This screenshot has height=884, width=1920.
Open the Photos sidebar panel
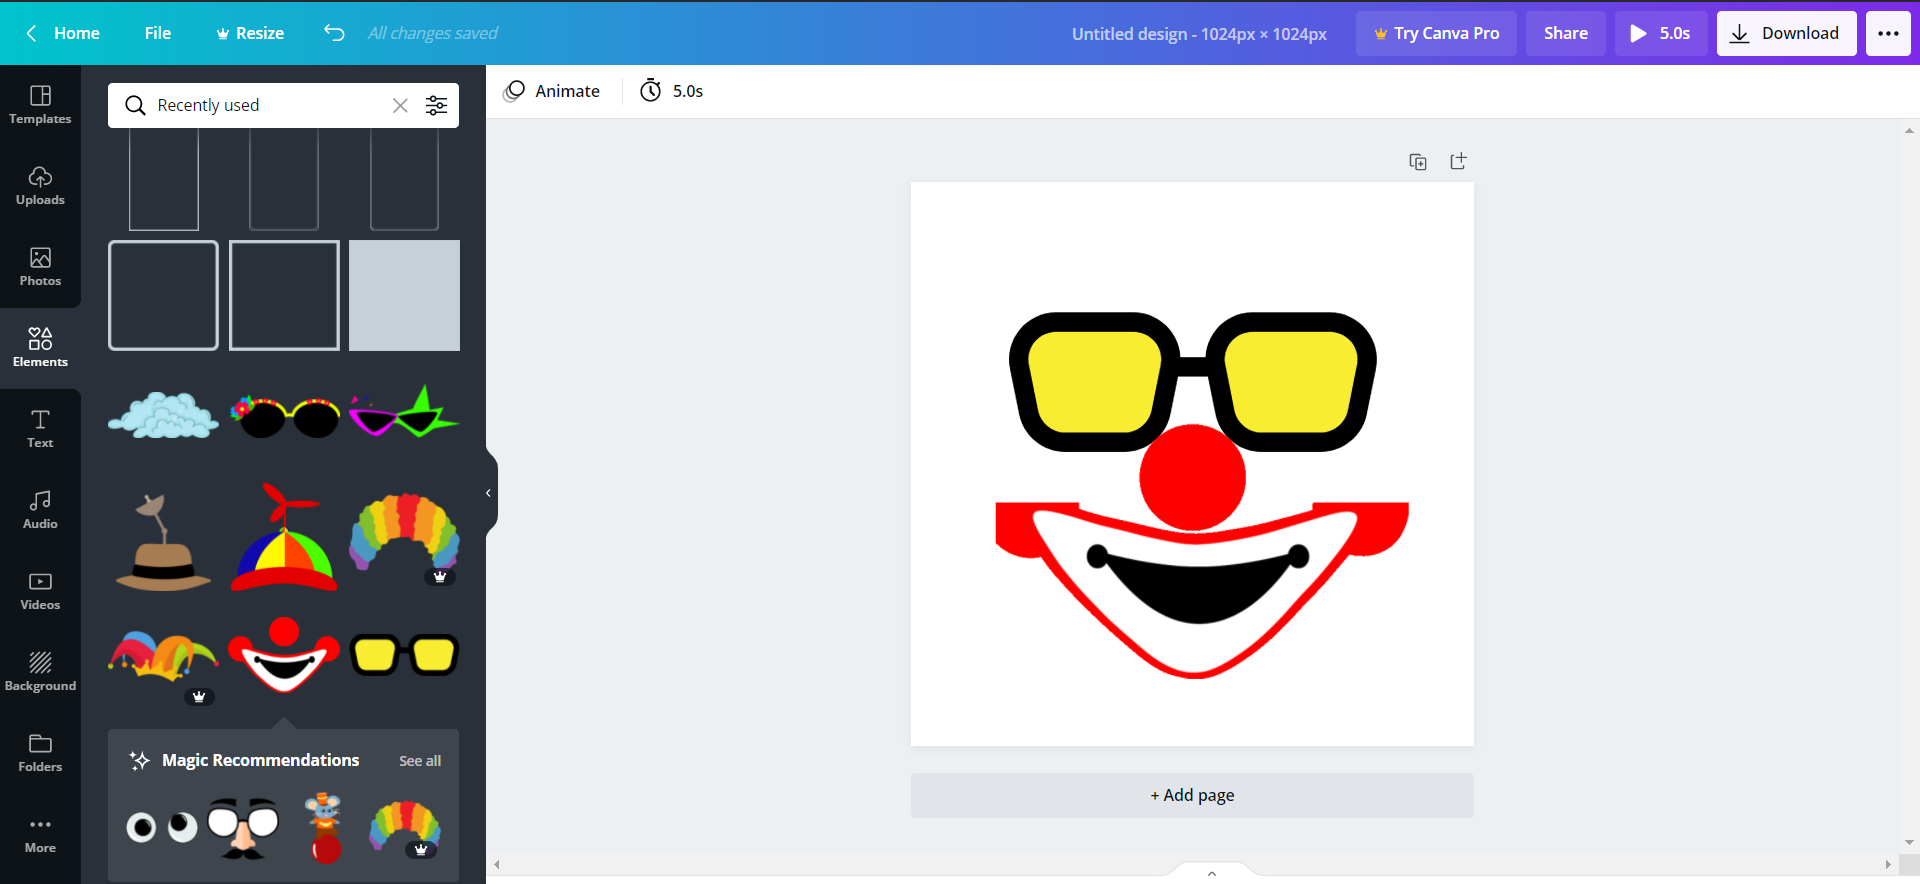[x=40, y=267]
